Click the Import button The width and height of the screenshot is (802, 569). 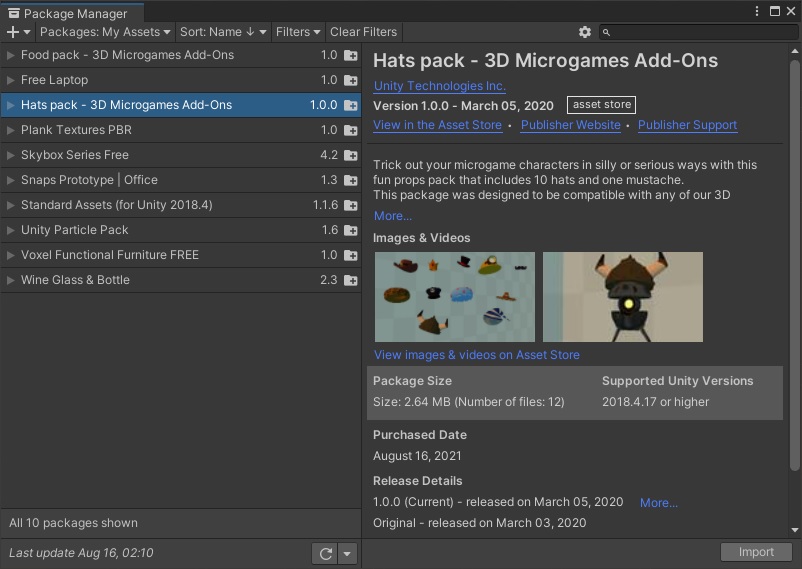coord(756,552)
